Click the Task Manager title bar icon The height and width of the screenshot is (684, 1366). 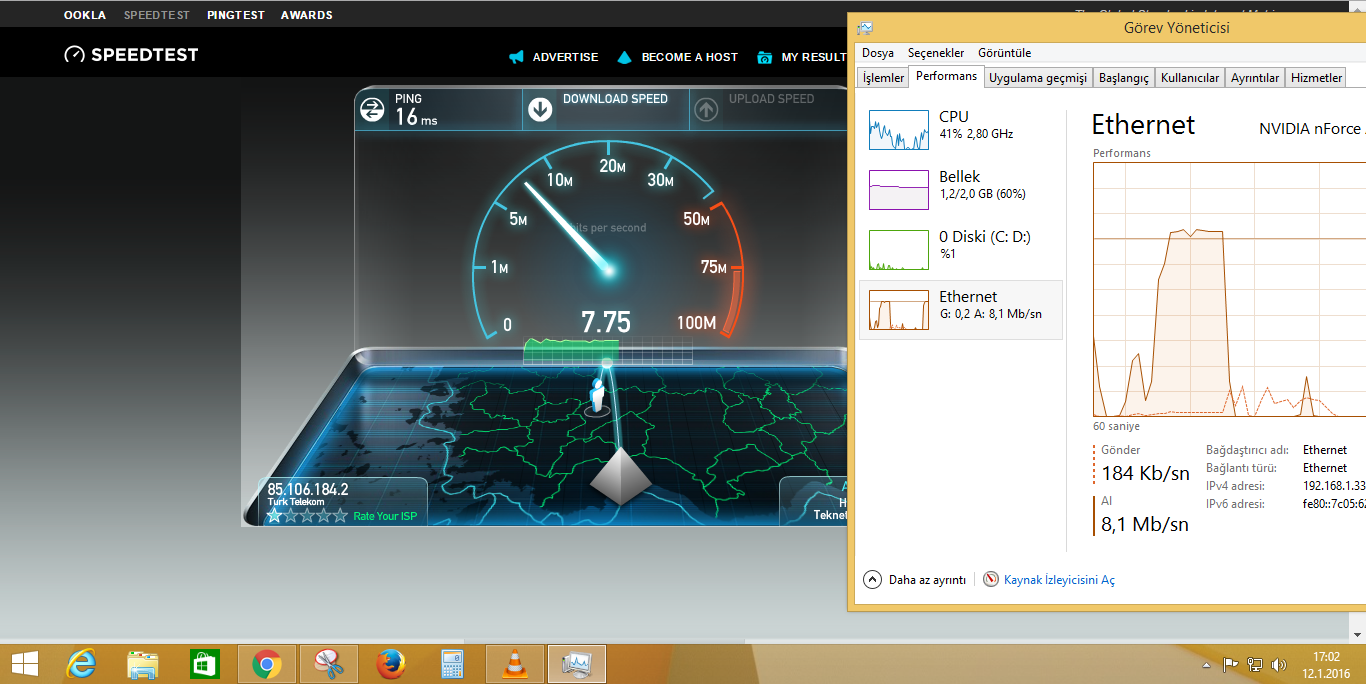click(x=866, y=28)
